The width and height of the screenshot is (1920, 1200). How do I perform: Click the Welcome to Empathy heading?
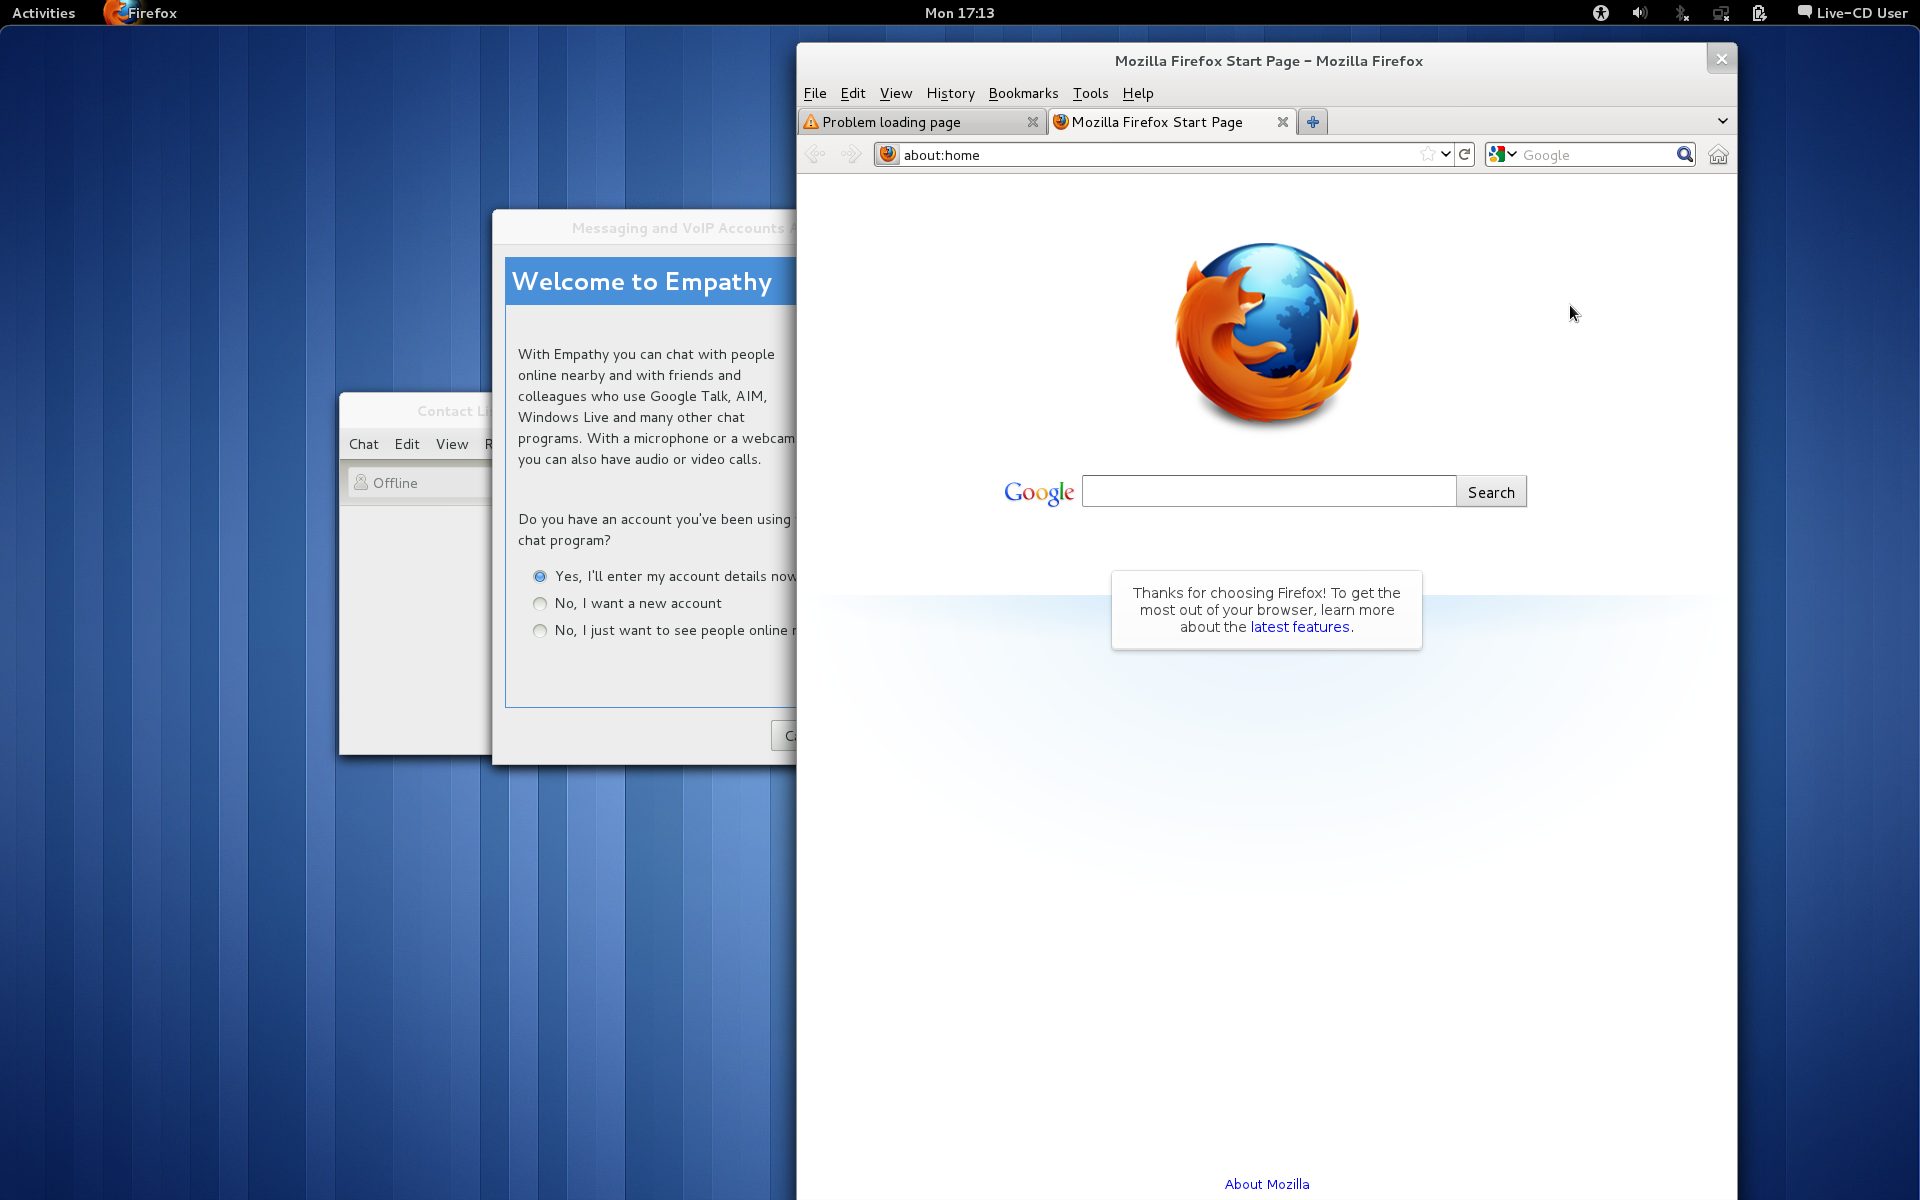[x=642, y=282]
